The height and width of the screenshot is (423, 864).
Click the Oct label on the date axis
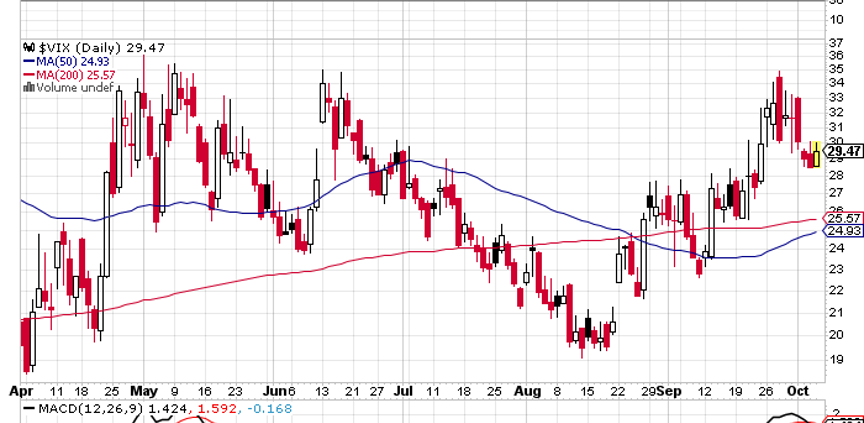[x=795, y=391]
